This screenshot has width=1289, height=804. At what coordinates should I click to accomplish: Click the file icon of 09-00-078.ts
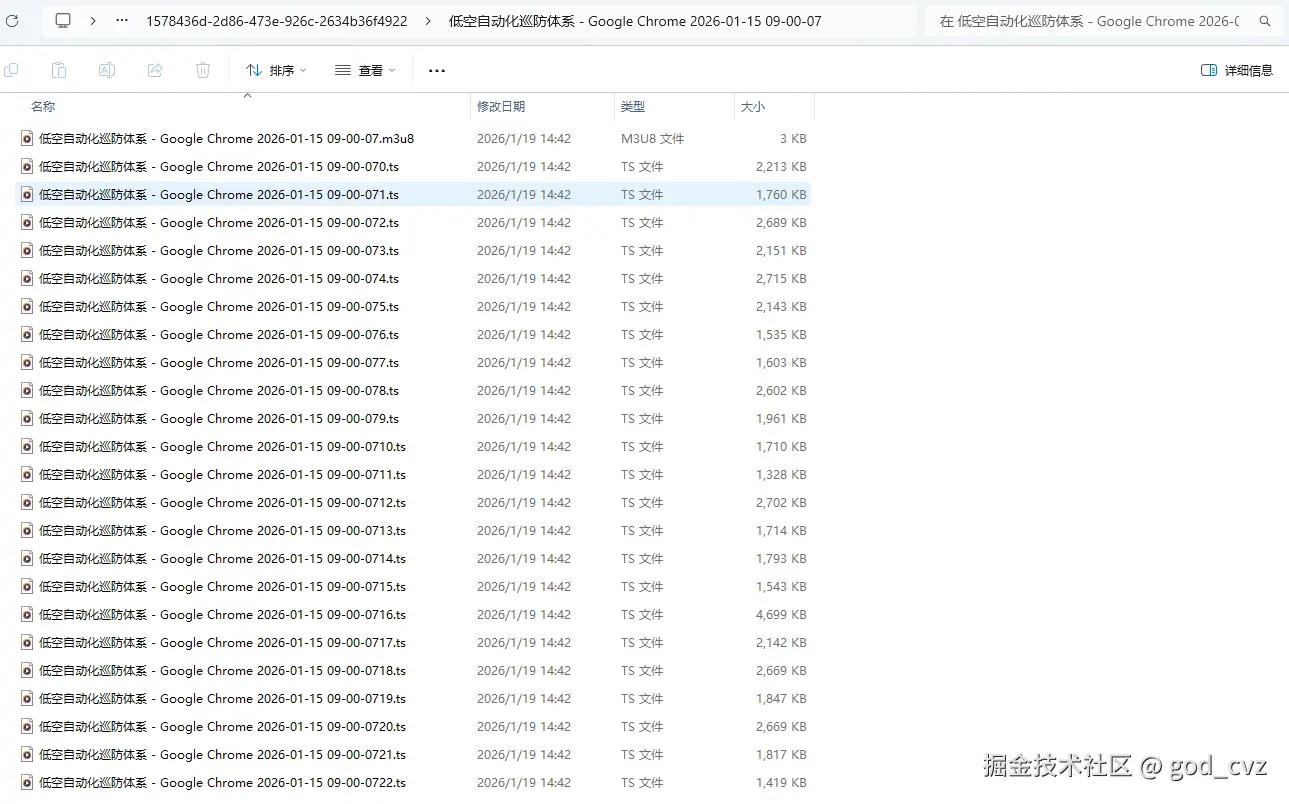pos(27,391)
